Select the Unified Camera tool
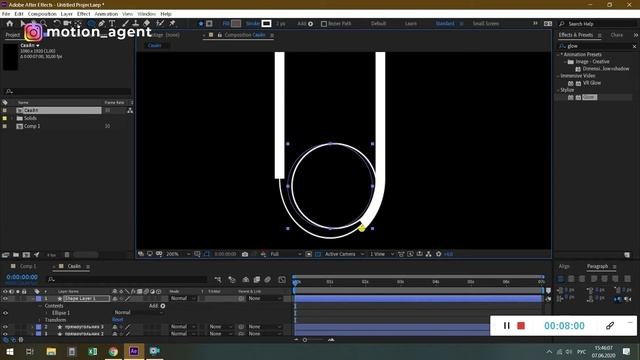 tap(67, 24)
